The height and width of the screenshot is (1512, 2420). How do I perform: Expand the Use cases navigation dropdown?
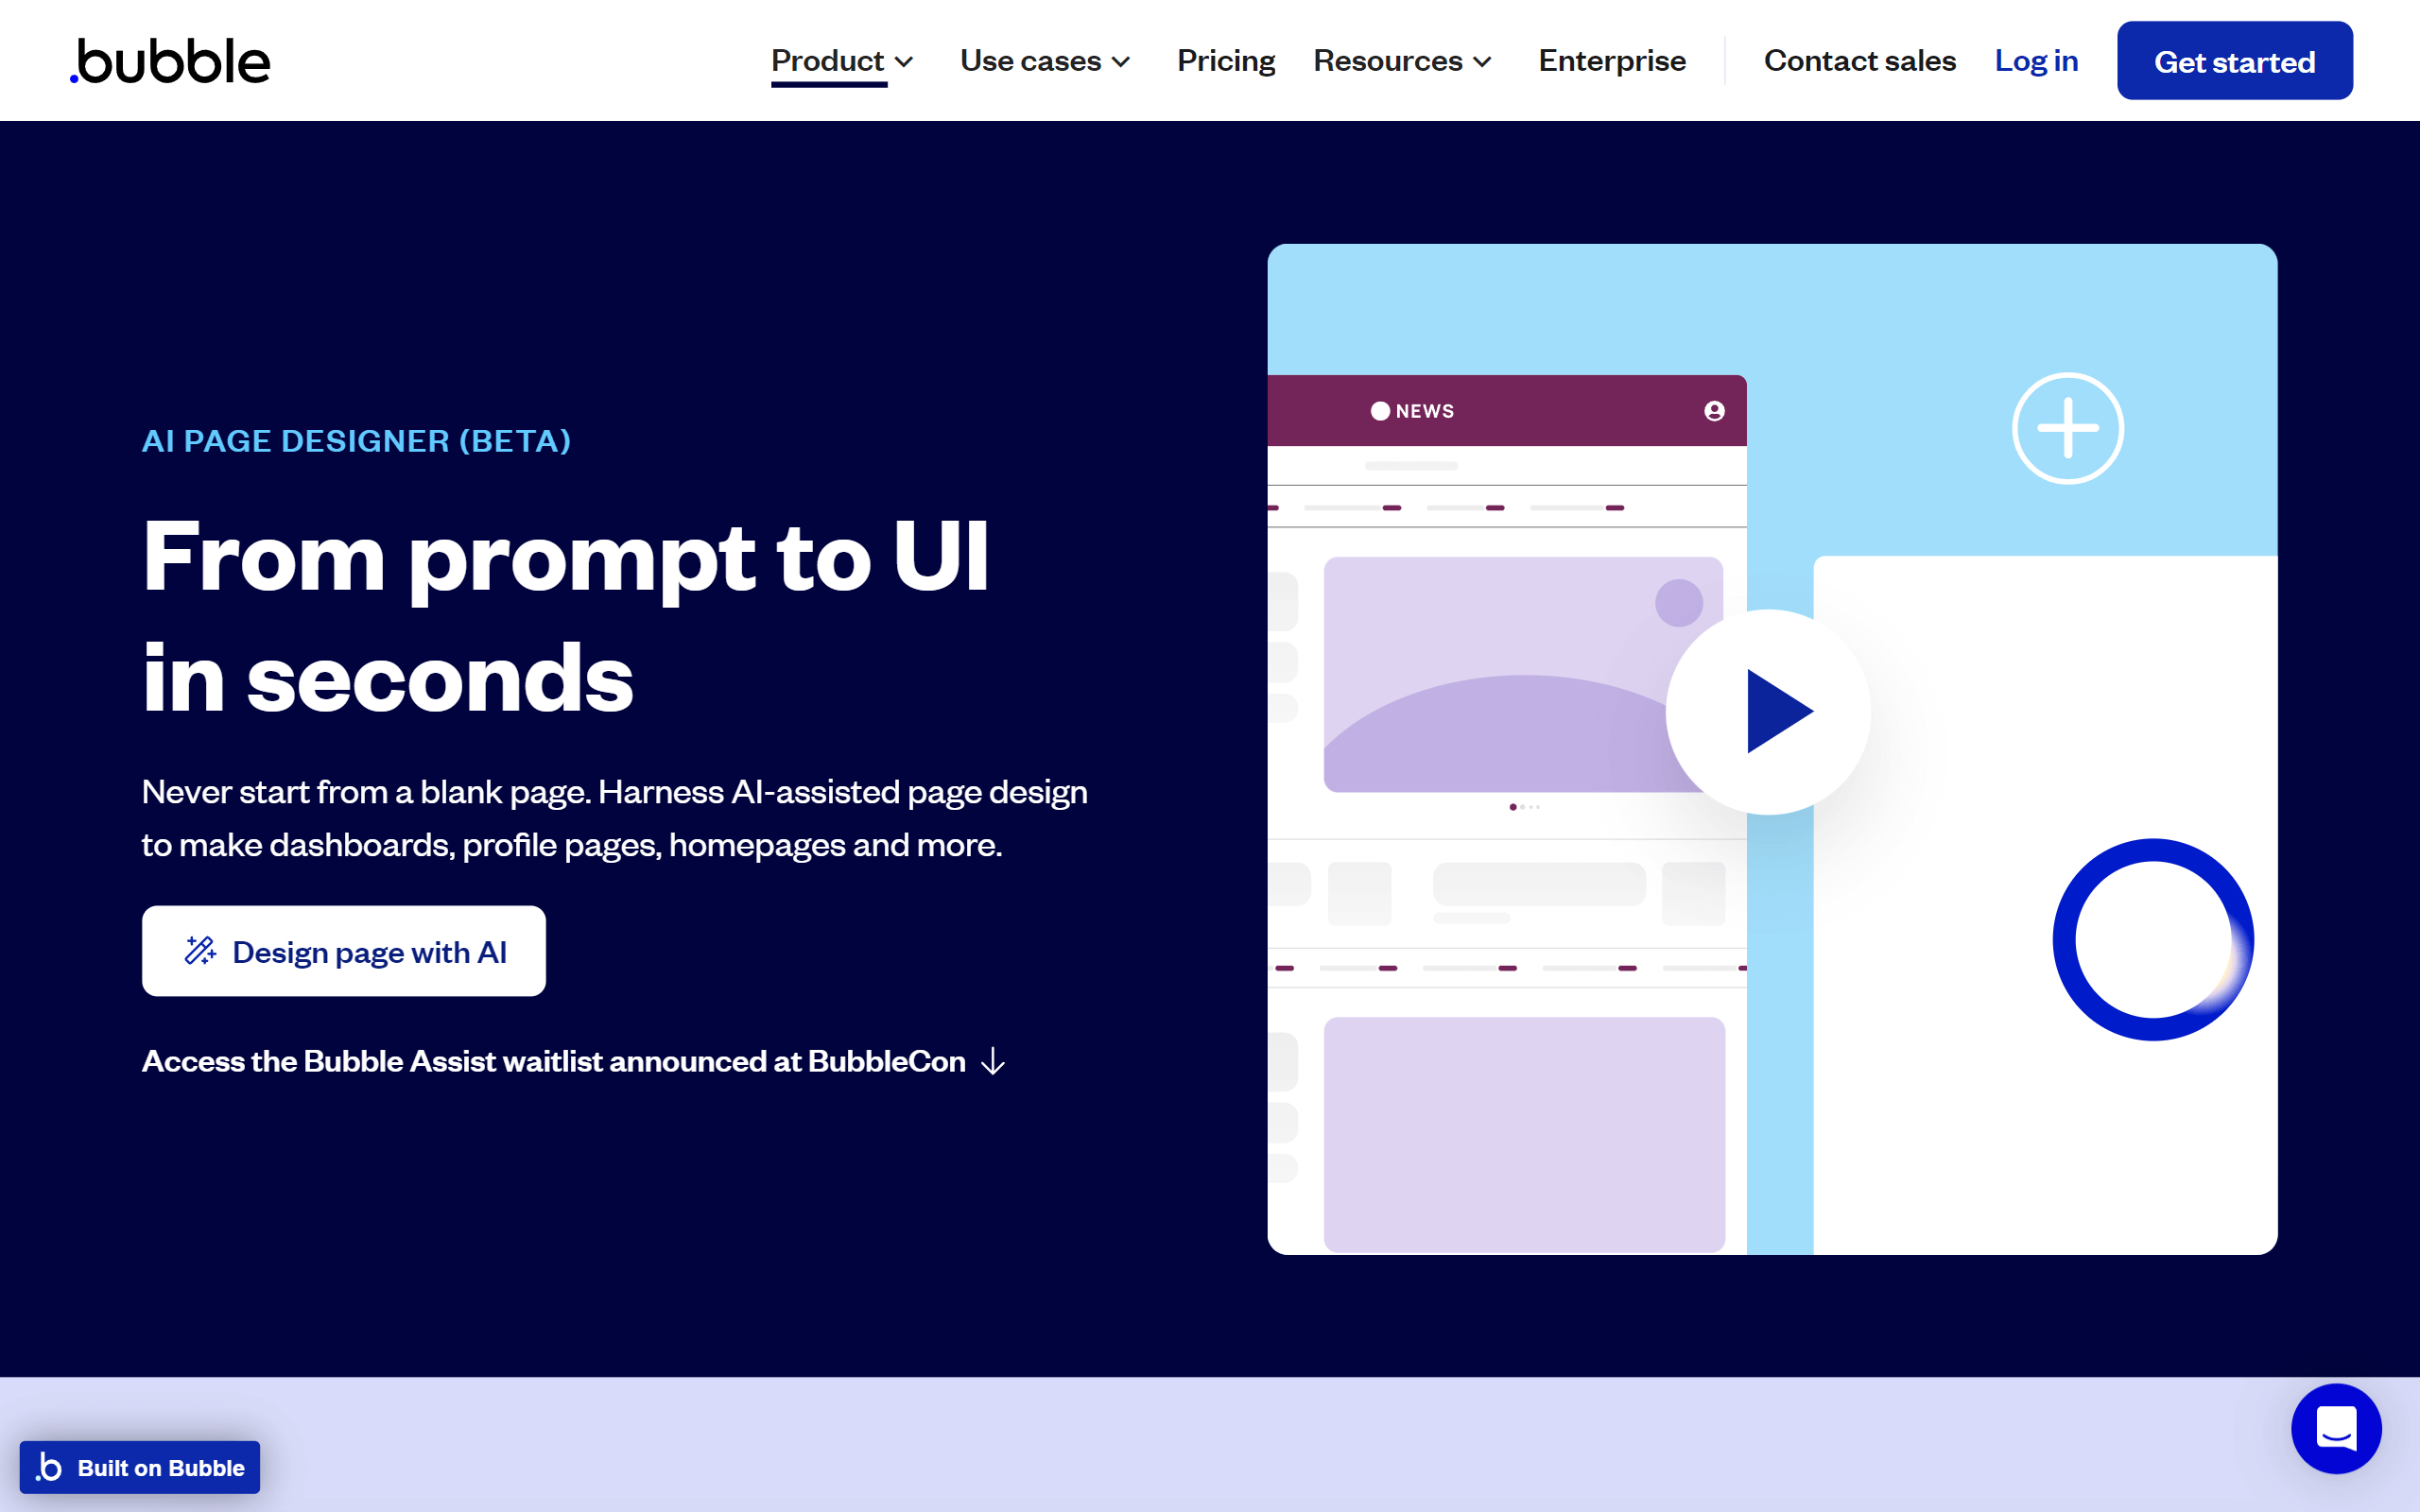coord(1042,60)
